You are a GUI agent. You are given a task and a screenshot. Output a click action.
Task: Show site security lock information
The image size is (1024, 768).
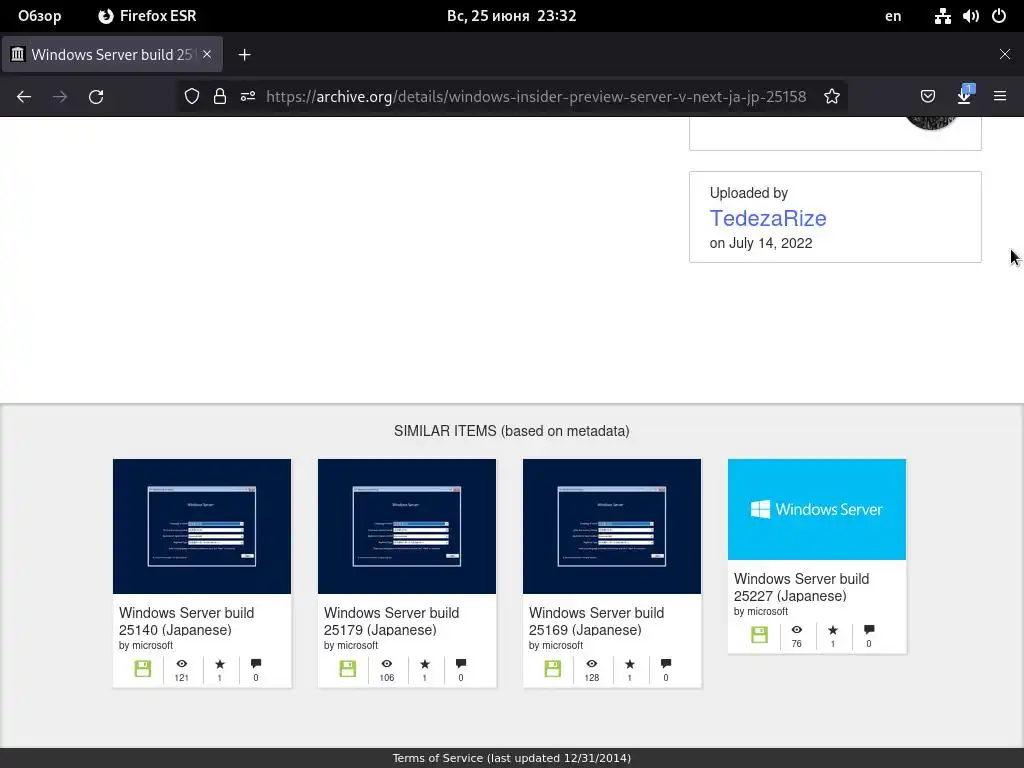click(x=220, y=97)
